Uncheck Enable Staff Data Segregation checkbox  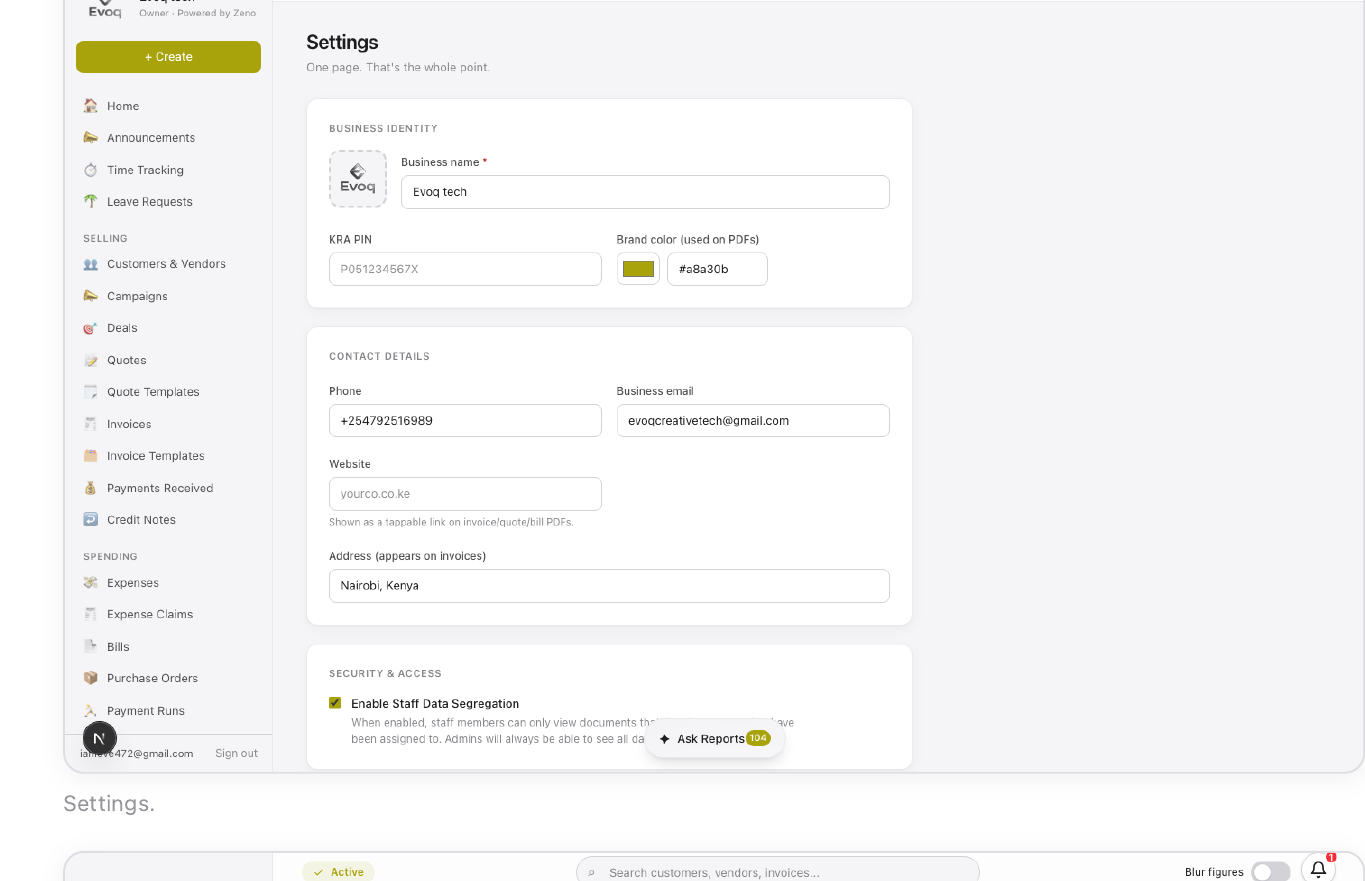pyautogui.click(x=335, y=703)
